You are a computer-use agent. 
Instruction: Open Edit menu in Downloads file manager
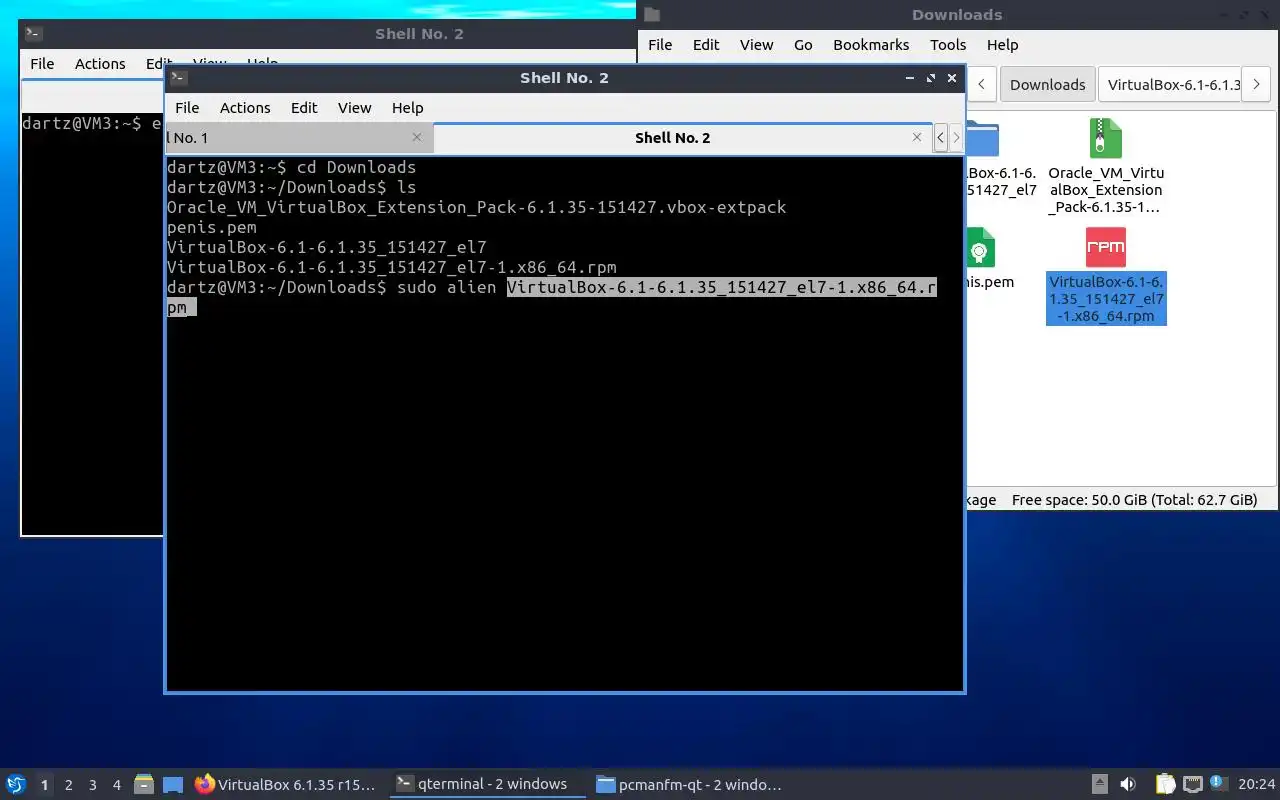[x=706, y=44]
